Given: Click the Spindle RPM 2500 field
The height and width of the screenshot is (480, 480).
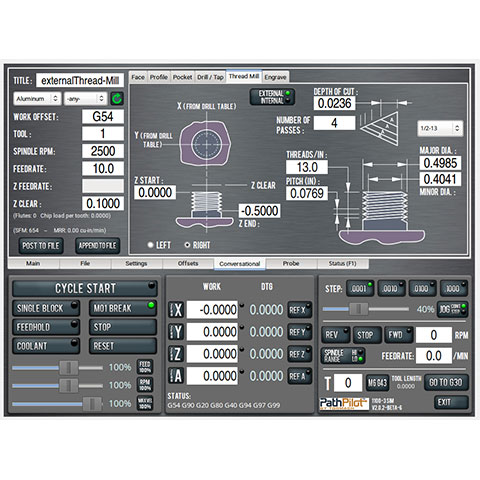Looking at the screenshot, I should click(103, 151).
